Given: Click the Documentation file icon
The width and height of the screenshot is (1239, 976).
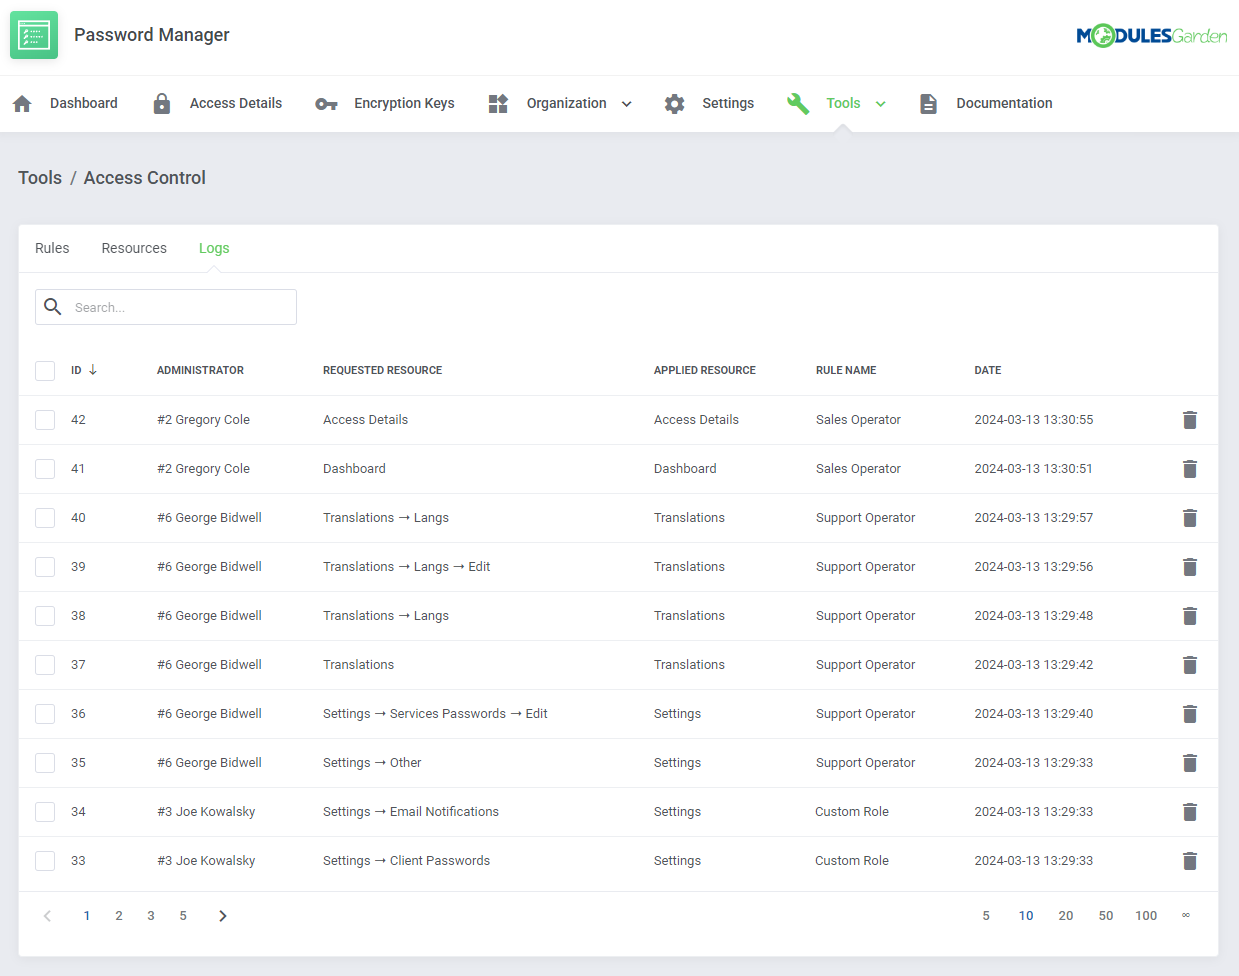Looking at the screenshot, I should point(928,104).
